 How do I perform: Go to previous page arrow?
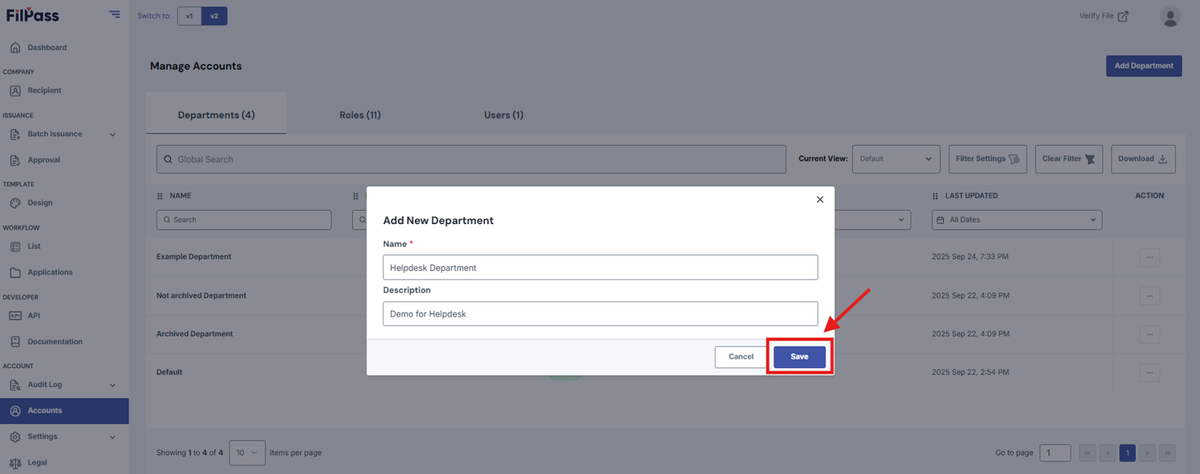point(1108,453)
